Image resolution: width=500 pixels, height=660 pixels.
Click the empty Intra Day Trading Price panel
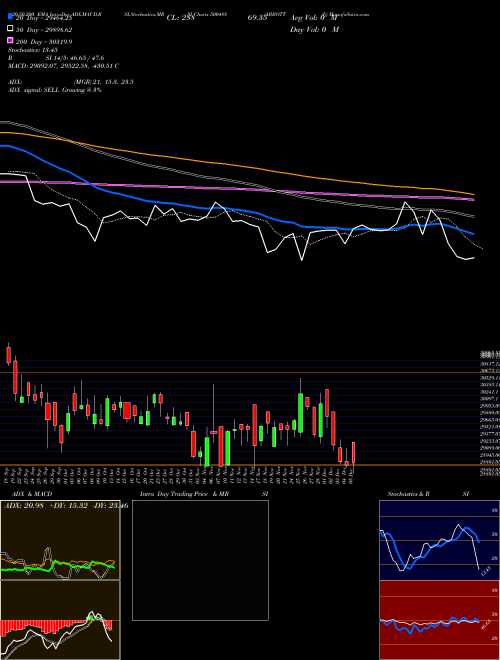pos(200,560)
